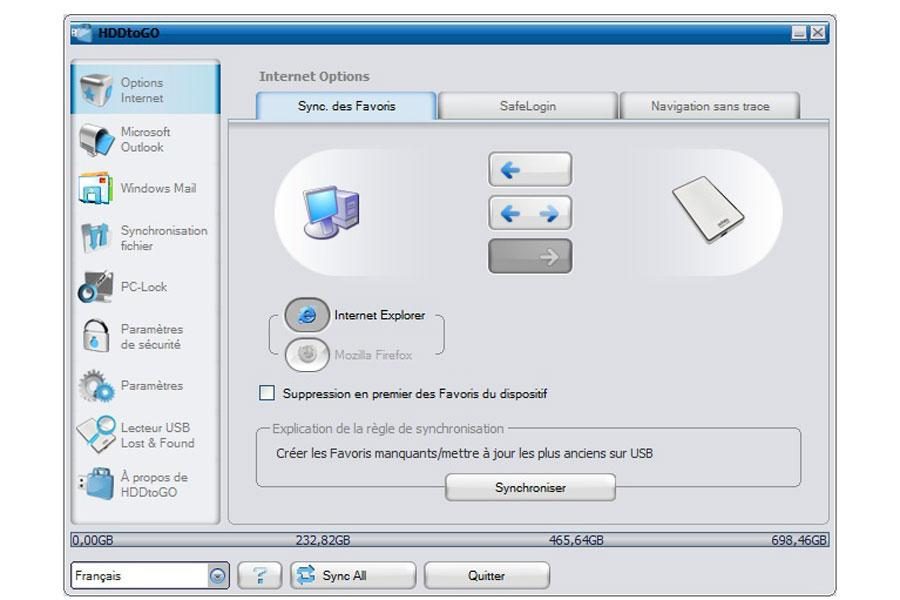The image size is (900, 600).
Task: Switch to the SafeLogin tab
Action: click(x=527, y=106)
